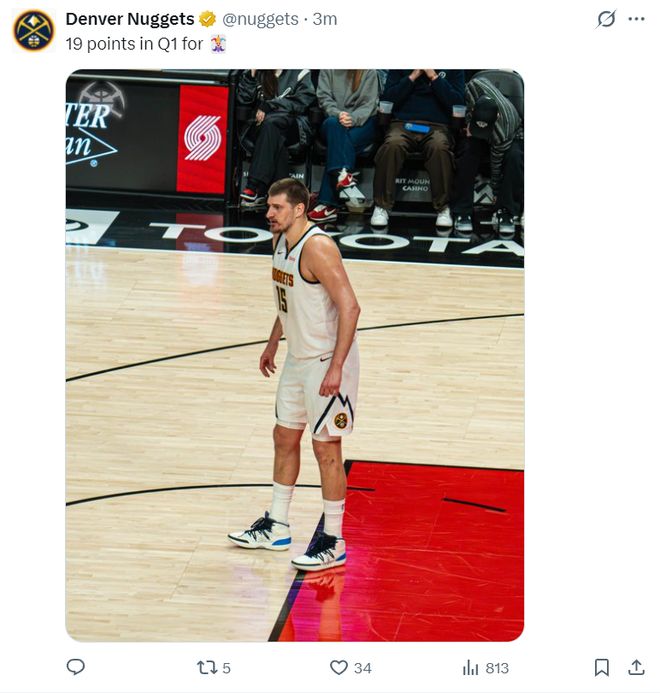Open the Denver Nuggets profile avatar
Screen dimensions: 660x693
[x=33, y=30]
